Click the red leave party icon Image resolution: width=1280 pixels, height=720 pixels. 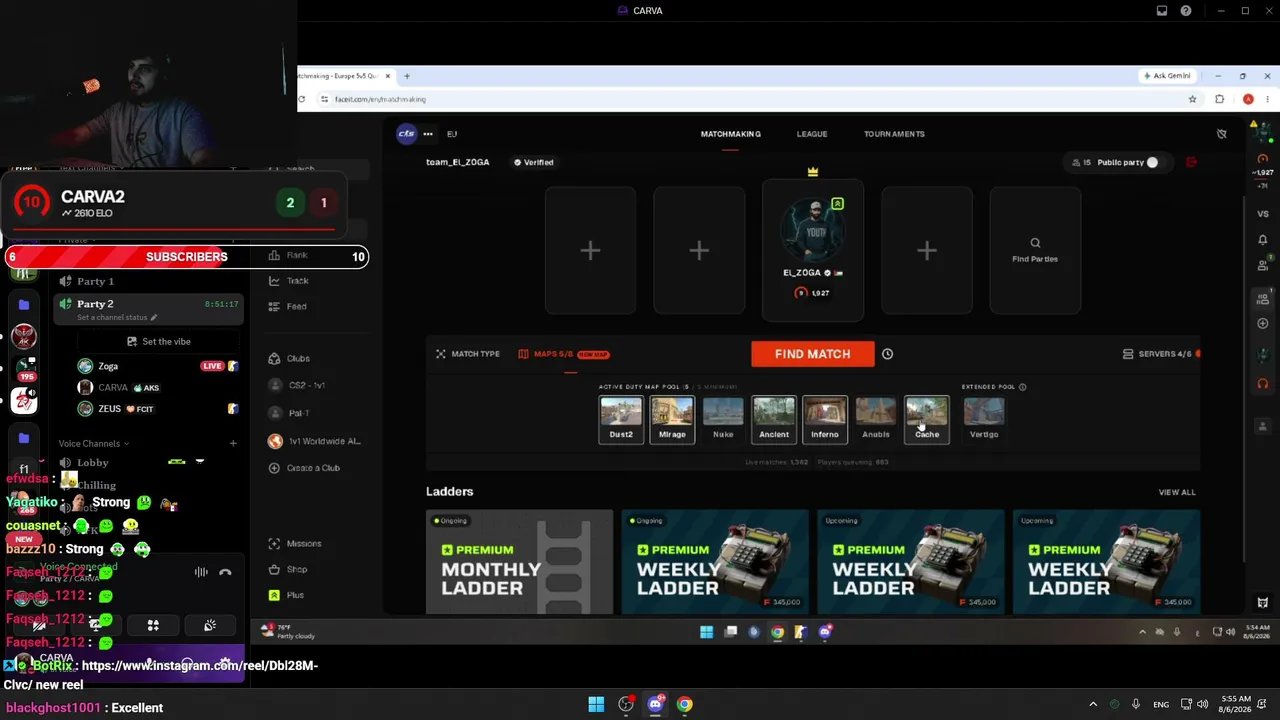(x=1191, y=162)
